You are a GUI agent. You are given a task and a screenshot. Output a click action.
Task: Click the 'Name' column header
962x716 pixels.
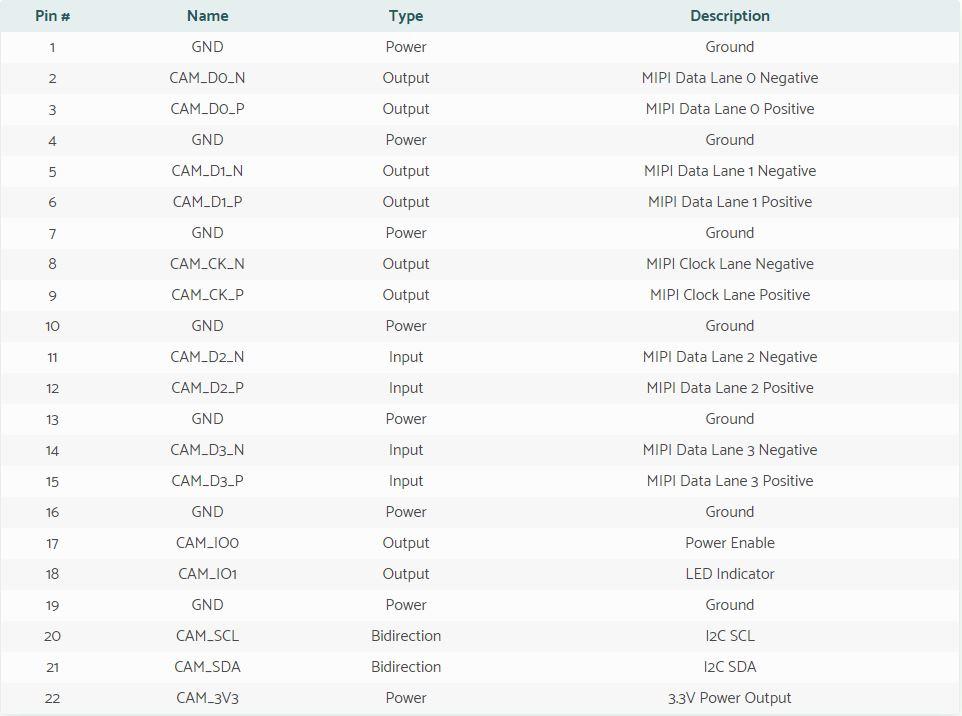pyautogui.click(x=207, y=16)
